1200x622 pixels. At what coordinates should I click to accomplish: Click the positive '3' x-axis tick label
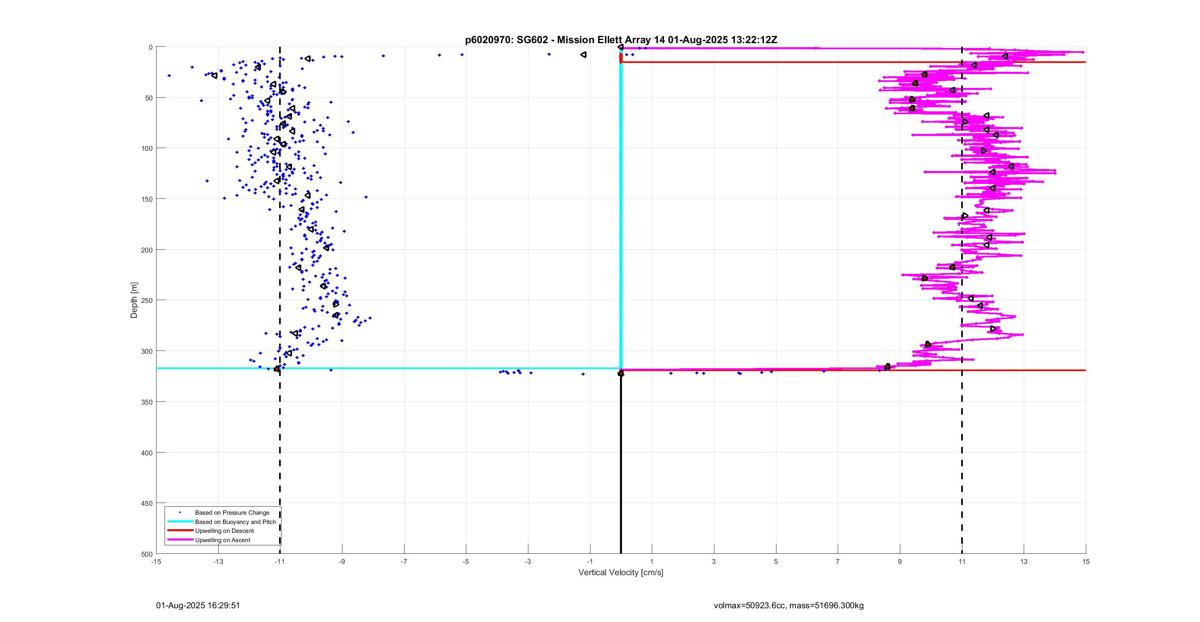pos(714,562)
